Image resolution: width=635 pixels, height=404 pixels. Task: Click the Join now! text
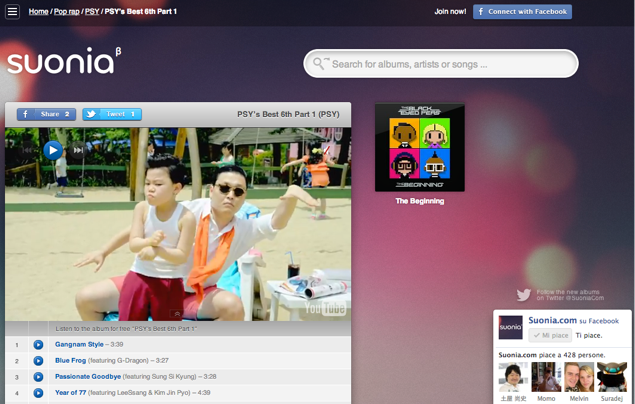click(x=450, y=12)
